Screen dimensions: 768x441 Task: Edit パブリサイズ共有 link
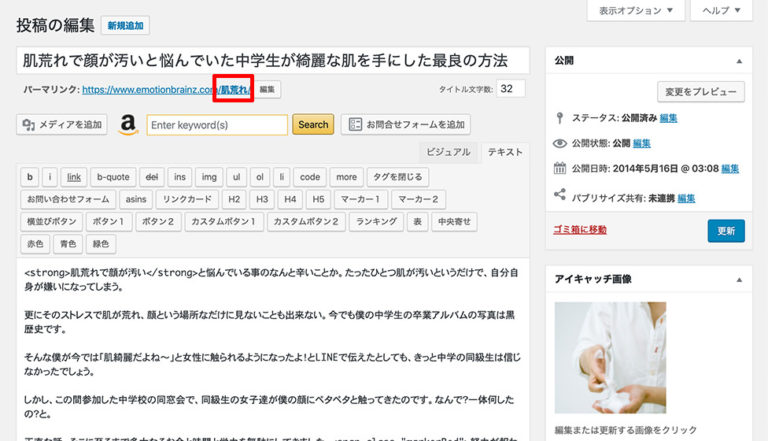tap(686, 198)
